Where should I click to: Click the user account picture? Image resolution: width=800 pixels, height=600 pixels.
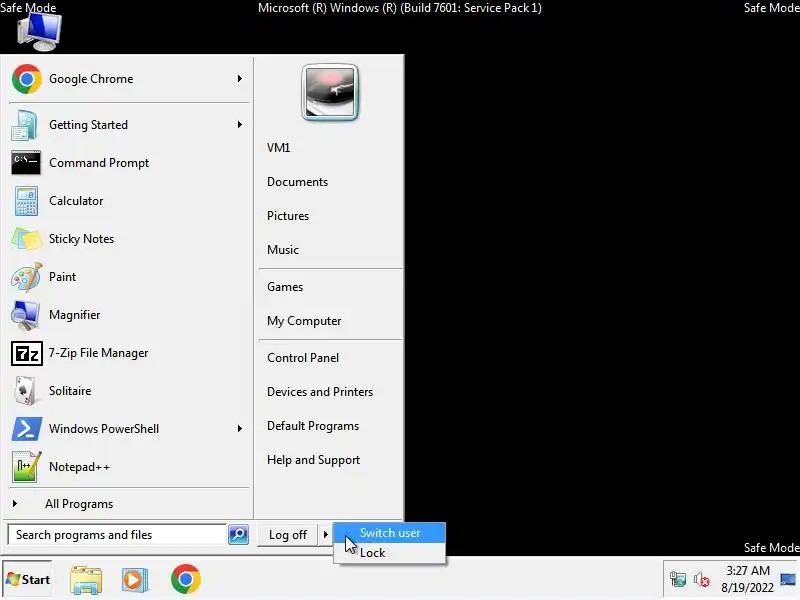coord(330,92)
